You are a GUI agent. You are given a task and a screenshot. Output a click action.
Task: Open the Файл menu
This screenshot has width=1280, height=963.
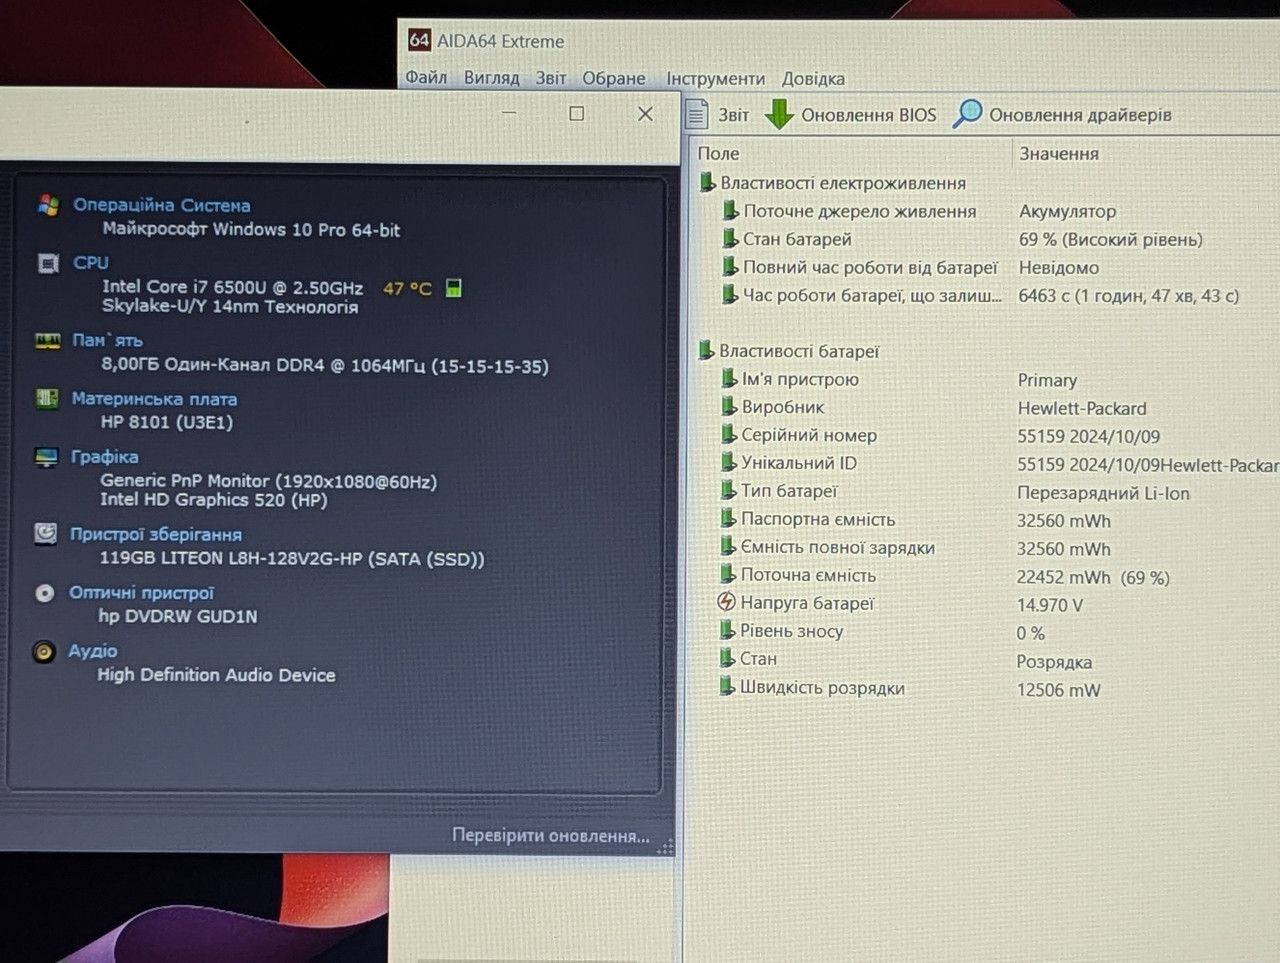pyautogui.click(x=426, y=77)
